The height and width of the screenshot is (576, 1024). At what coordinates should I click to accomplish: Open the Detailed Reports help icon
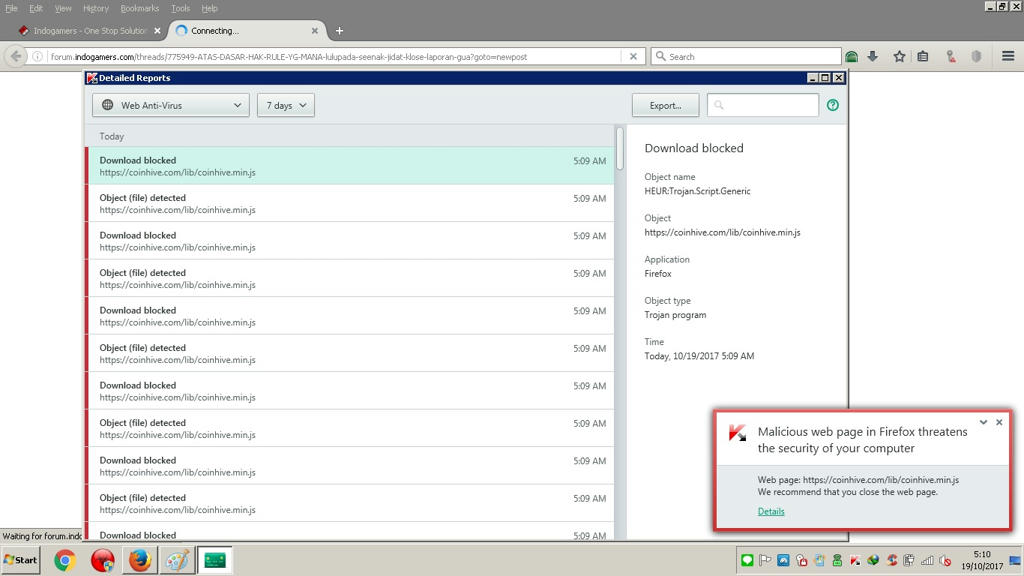pyautogui.click(x=833, y=105)
